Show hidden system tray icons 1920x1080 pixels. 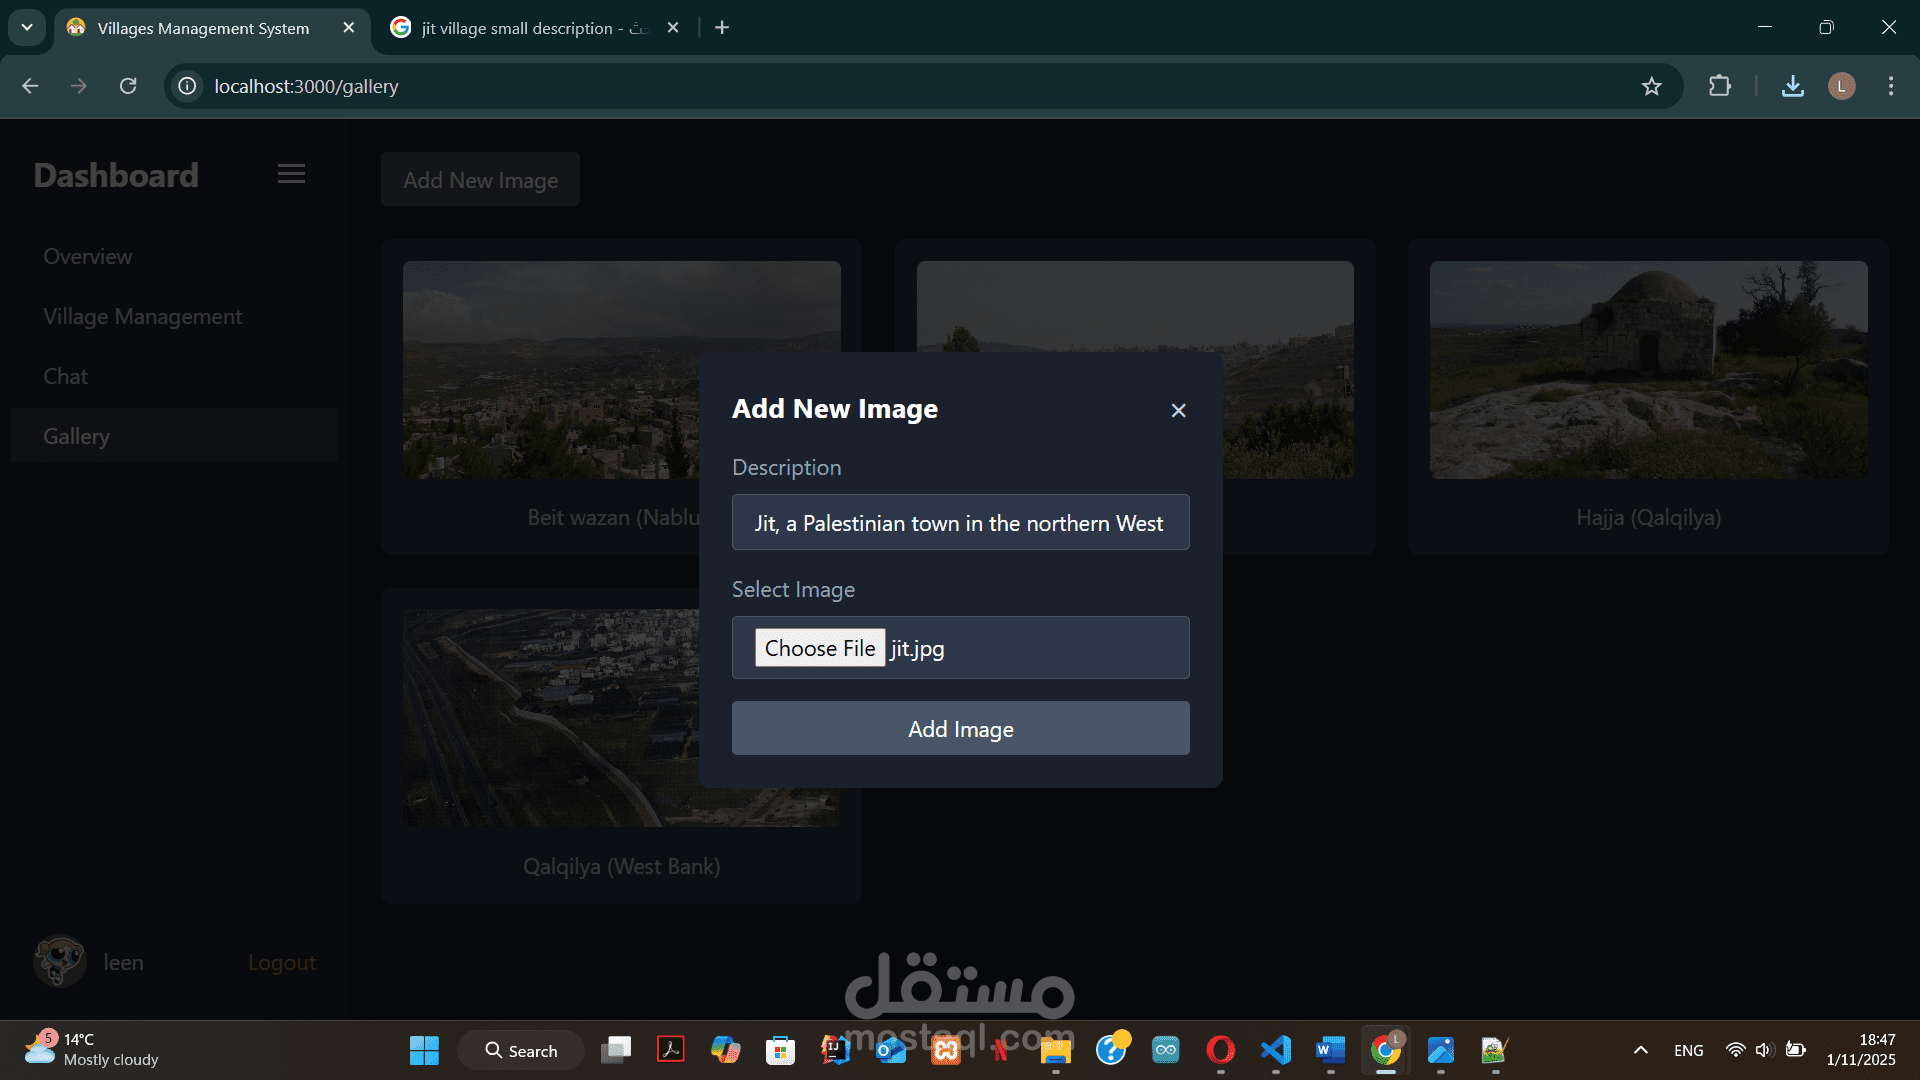1640,1050
